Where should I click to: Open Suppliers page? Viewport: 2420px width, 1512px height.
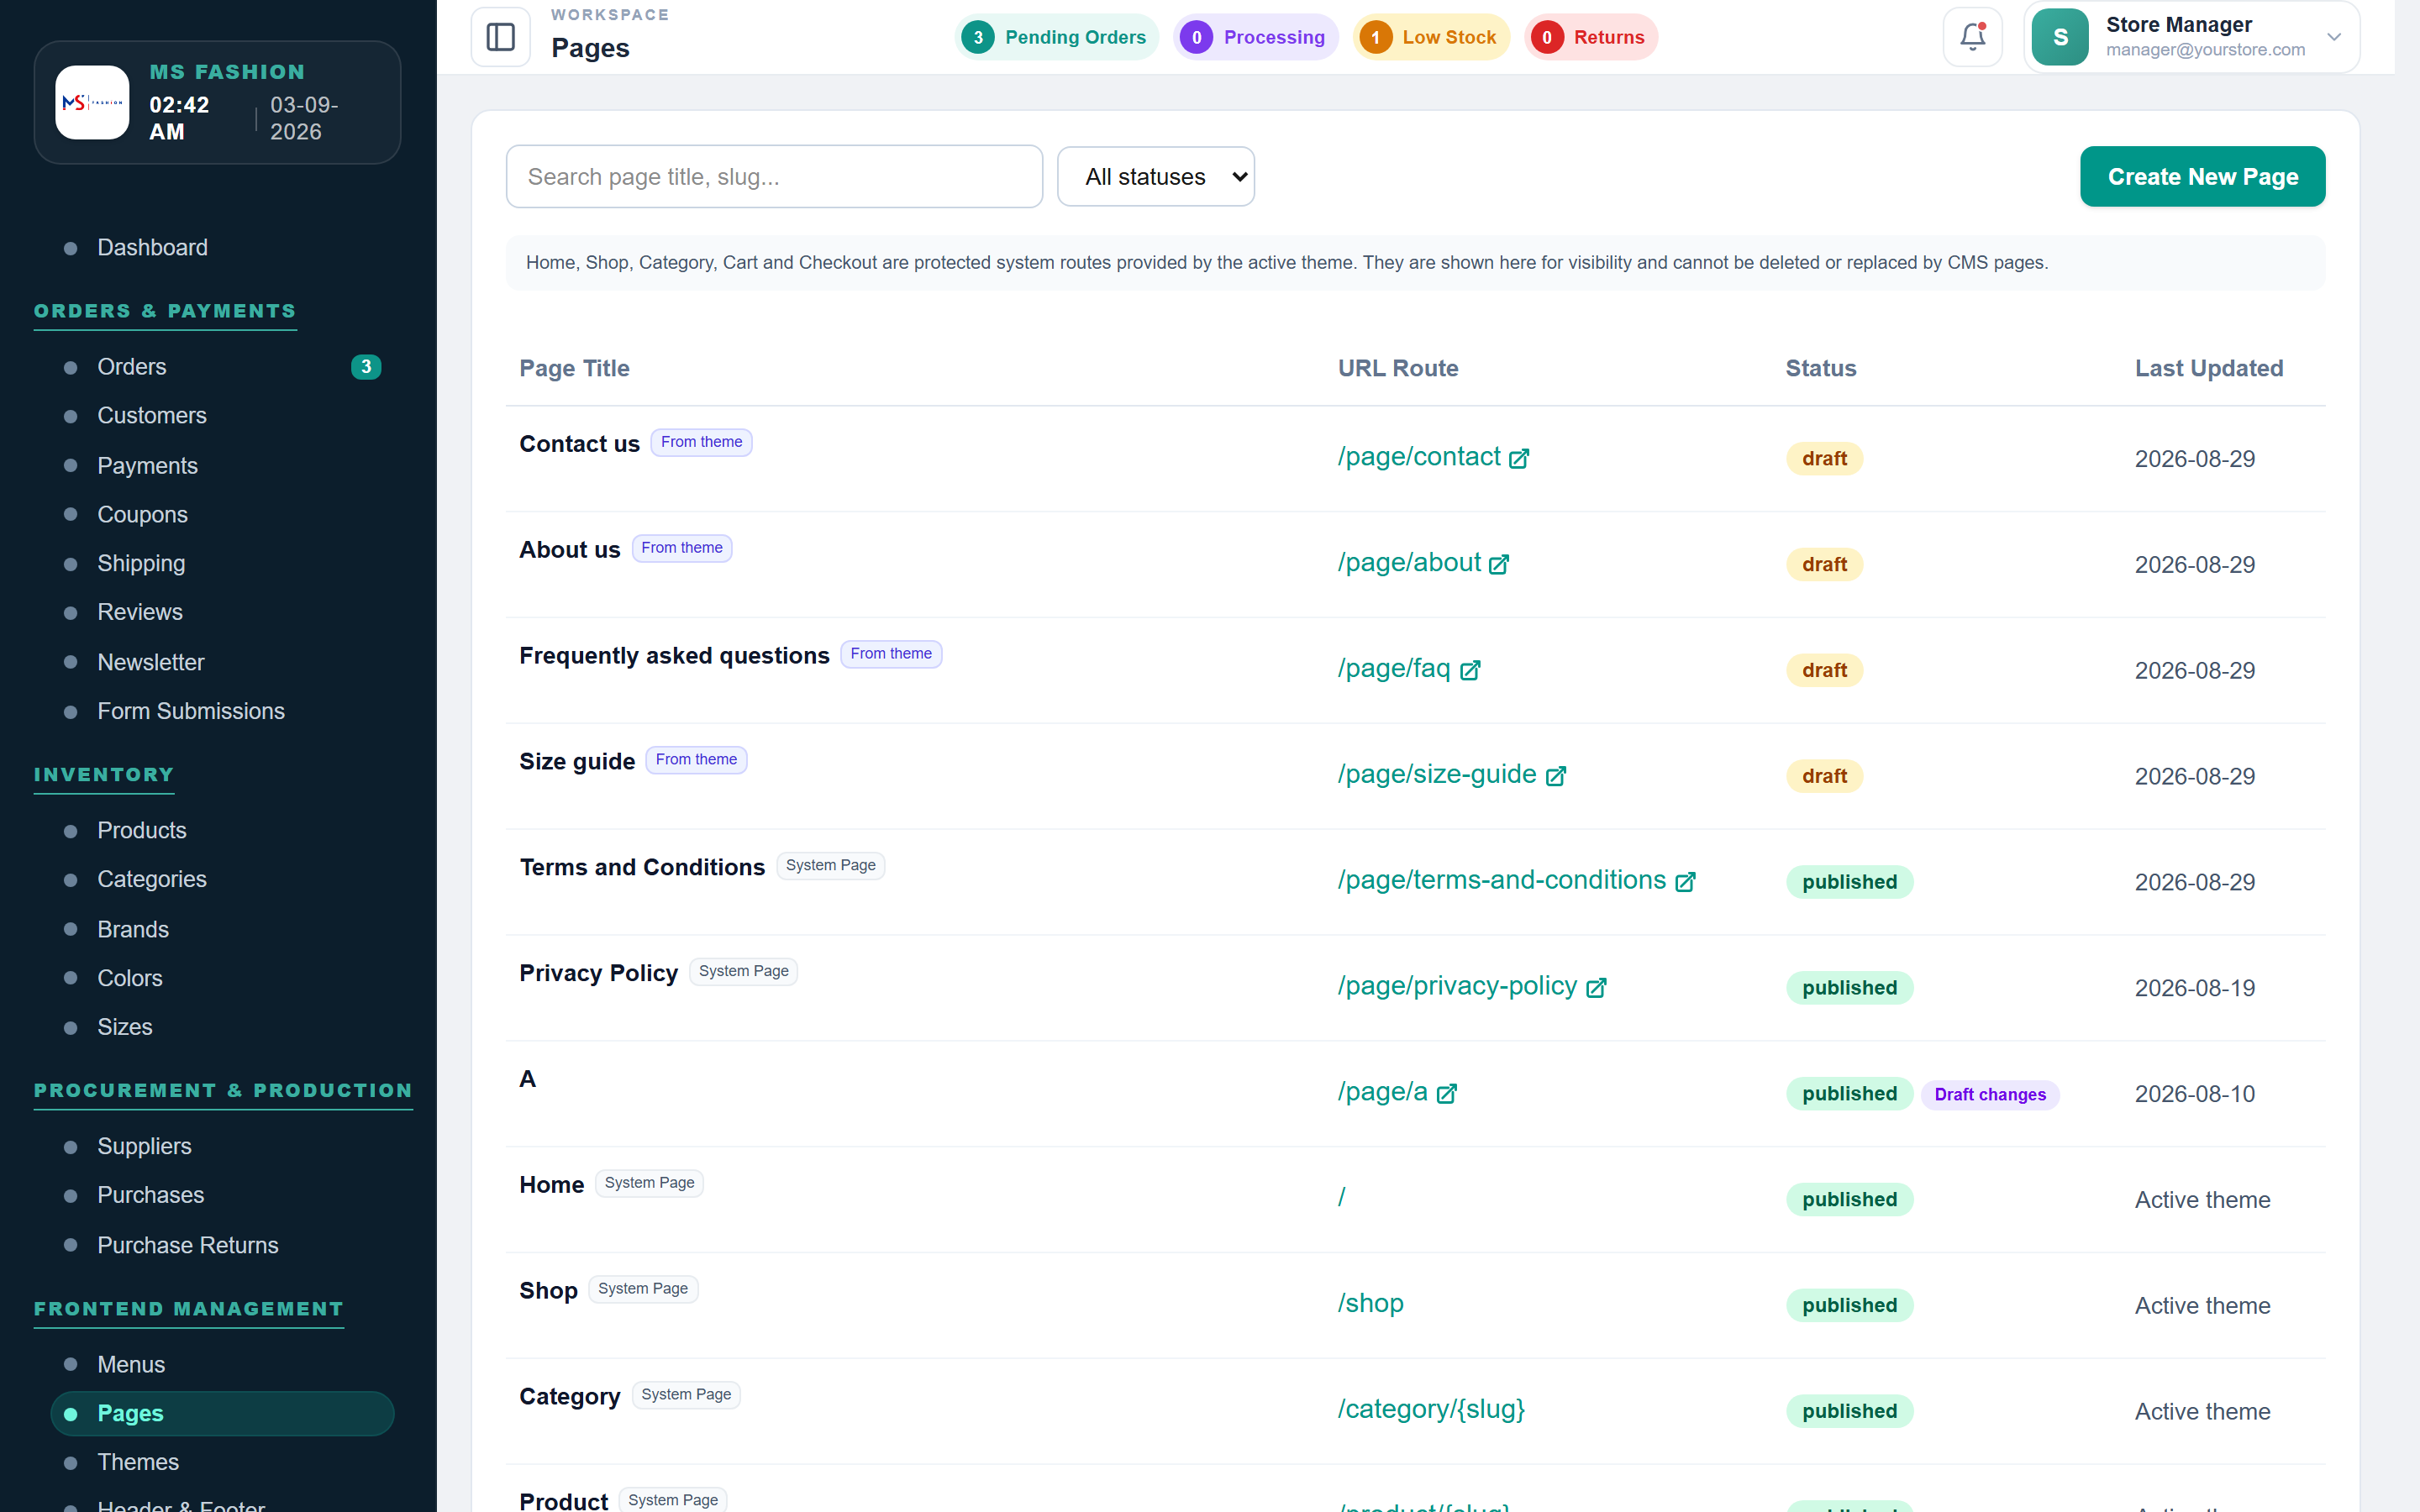[144, 1146]
